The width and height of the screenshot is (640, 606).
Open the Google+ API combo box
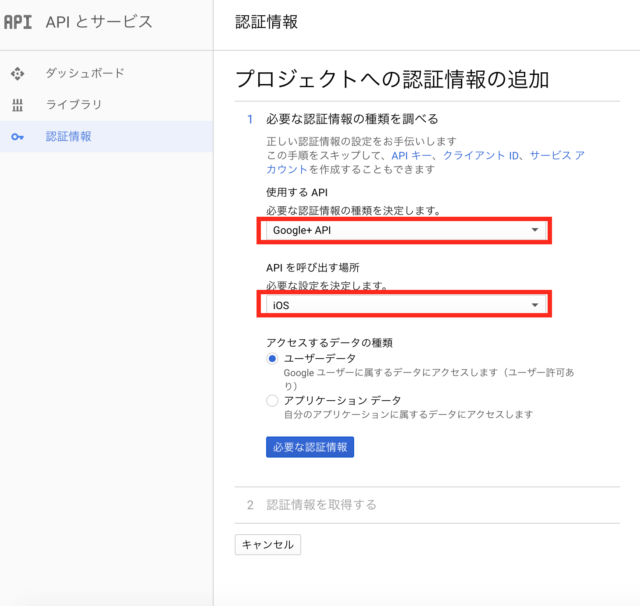tap(406, 230)
